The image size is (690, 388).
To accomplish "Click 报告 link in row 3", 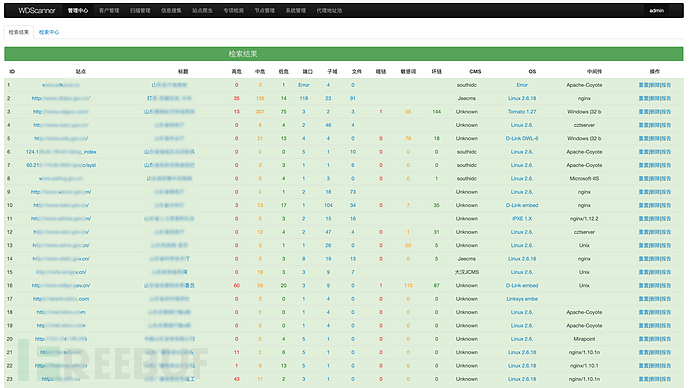I will pyautogui.click(x=666, y=112).
